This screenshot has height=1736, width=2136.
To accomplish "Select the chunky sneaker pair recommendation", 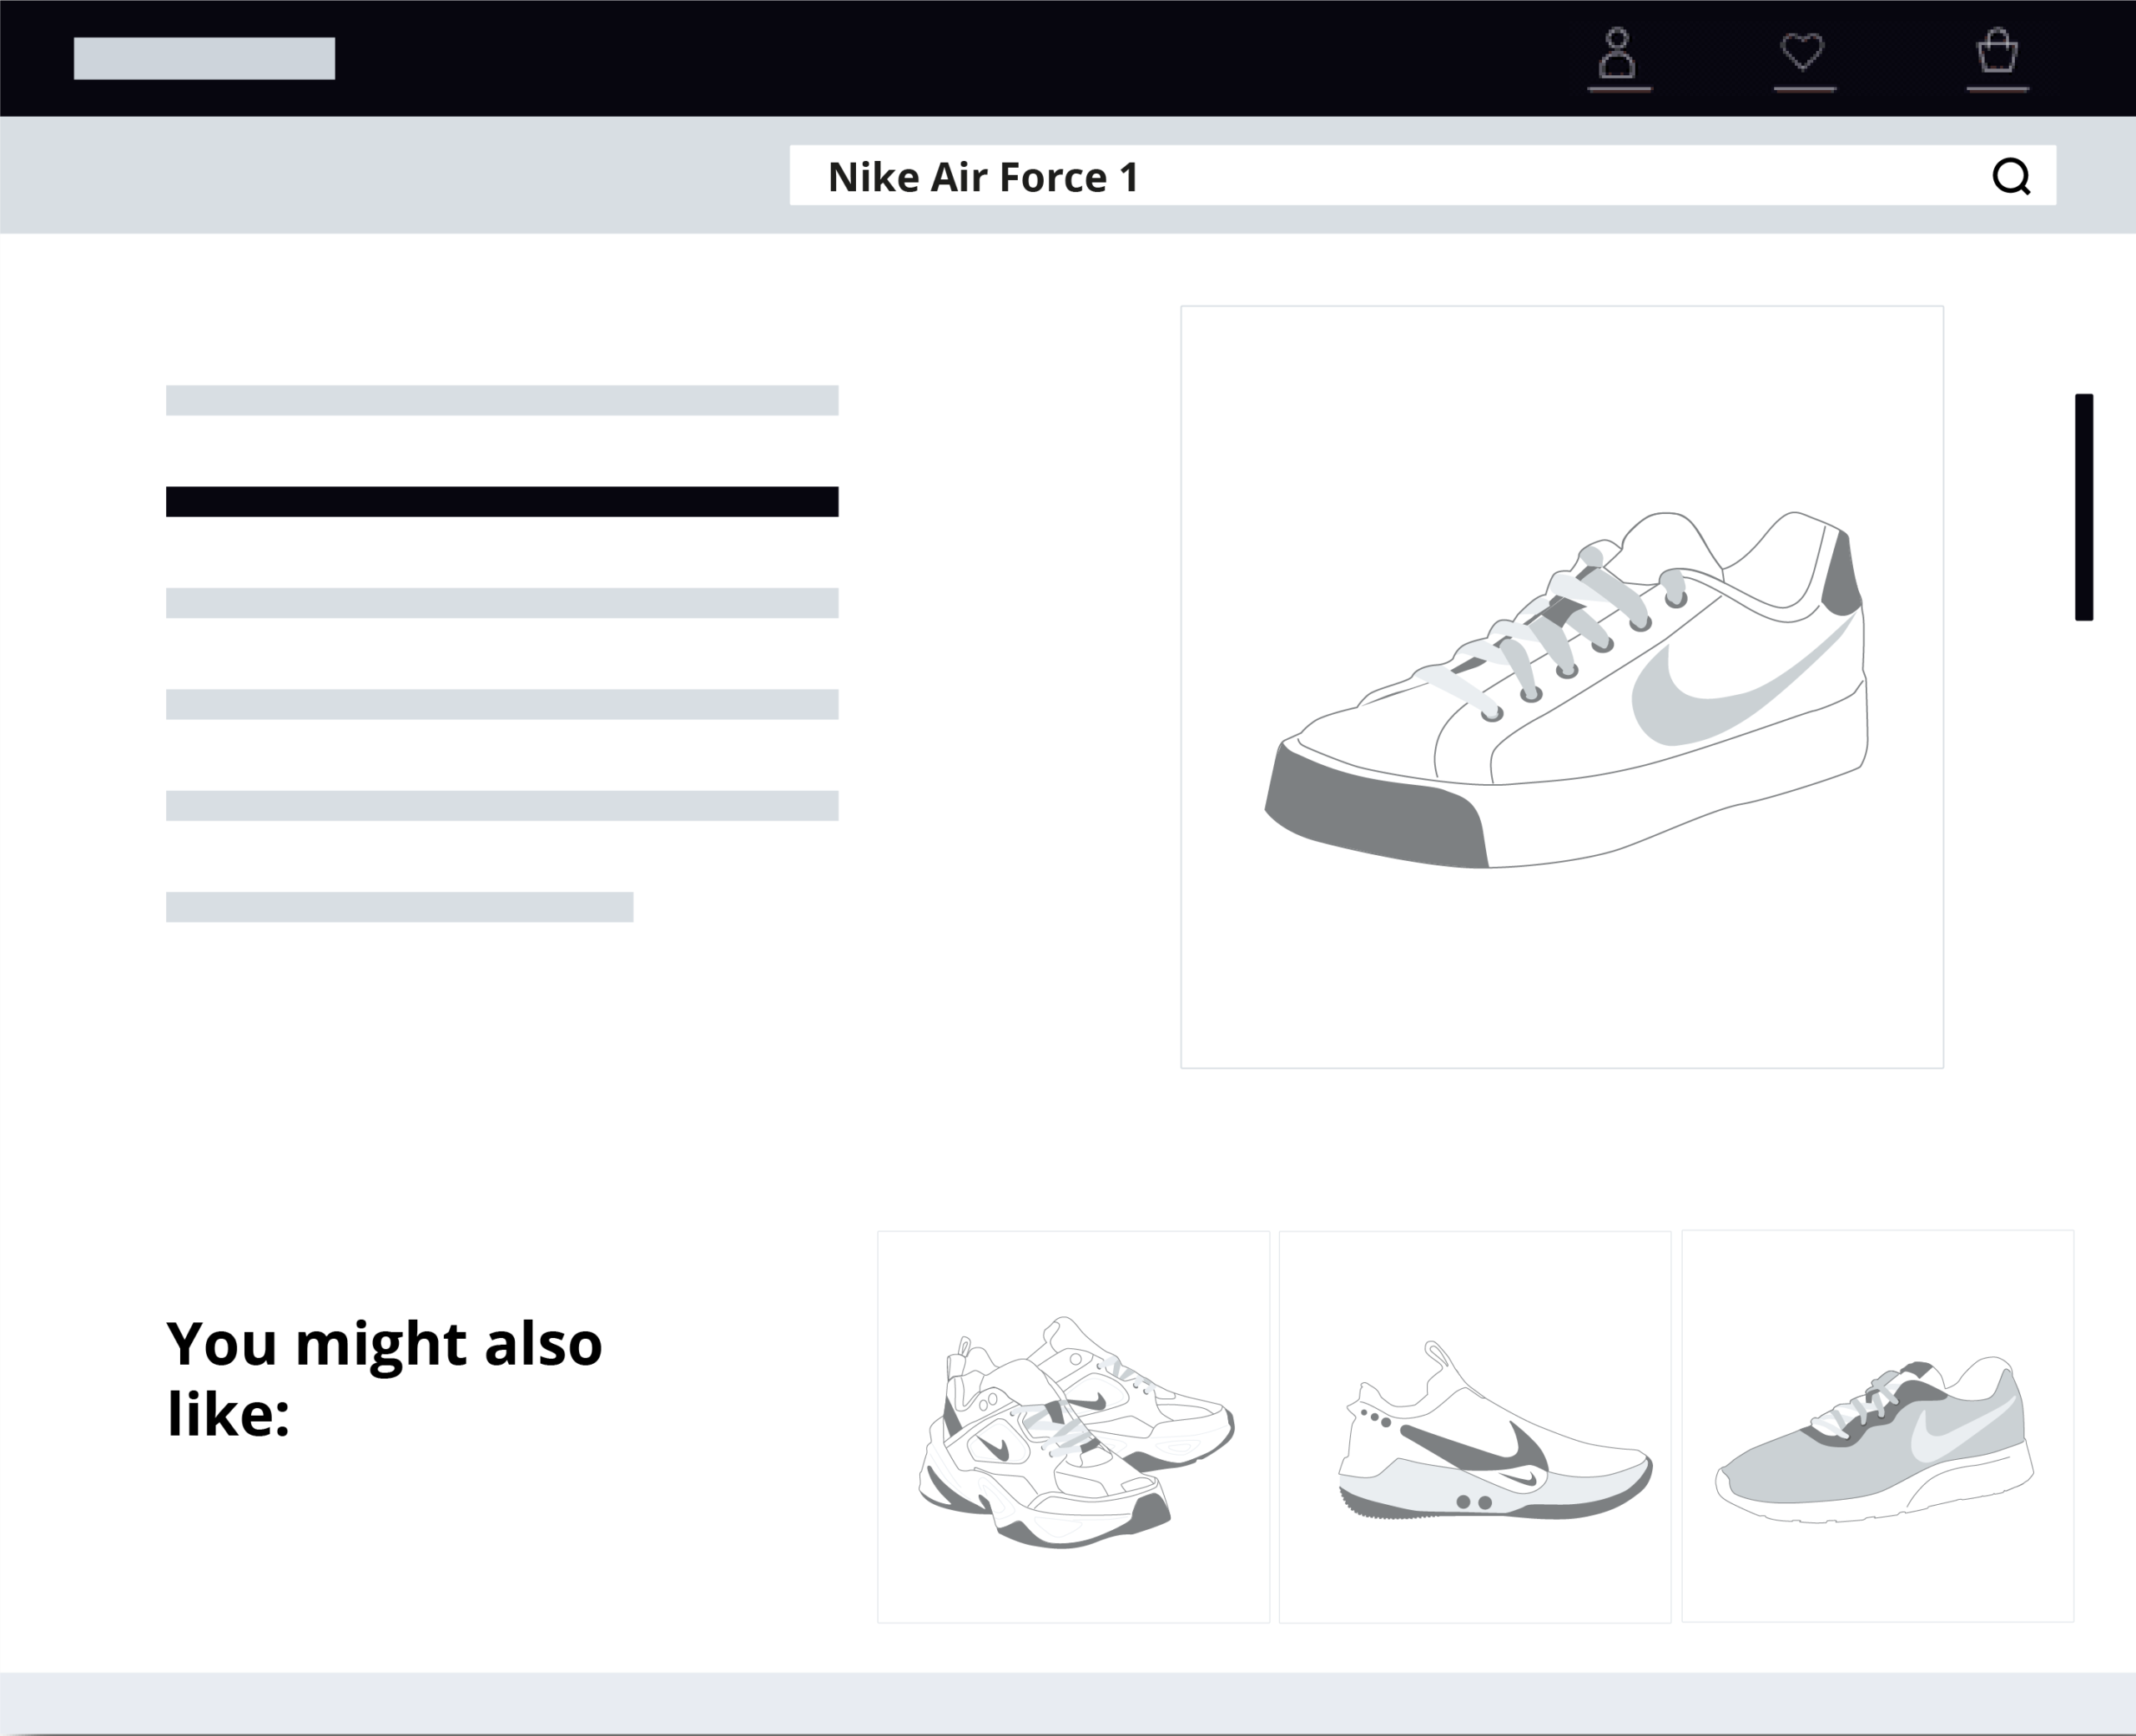I will click(x=1073, y=1427).
